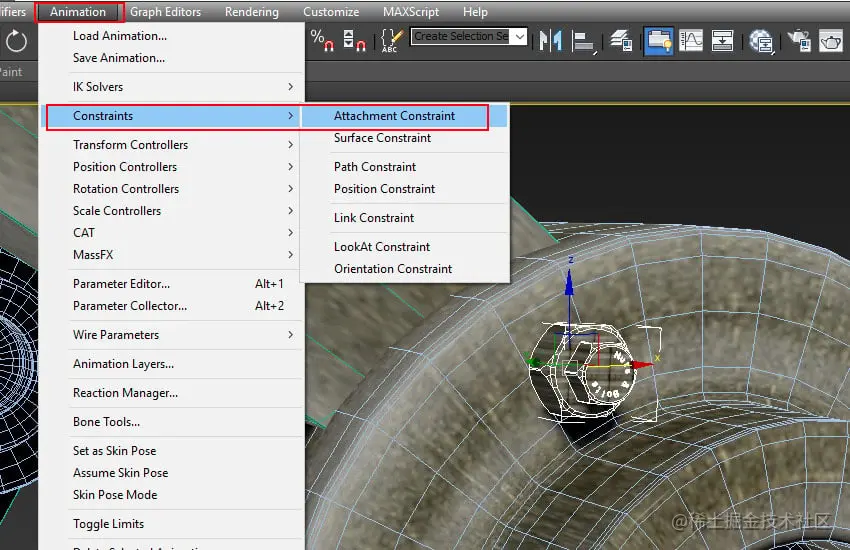
Task: Toggle the Spinner Snap icon
Action: point(353,40)
